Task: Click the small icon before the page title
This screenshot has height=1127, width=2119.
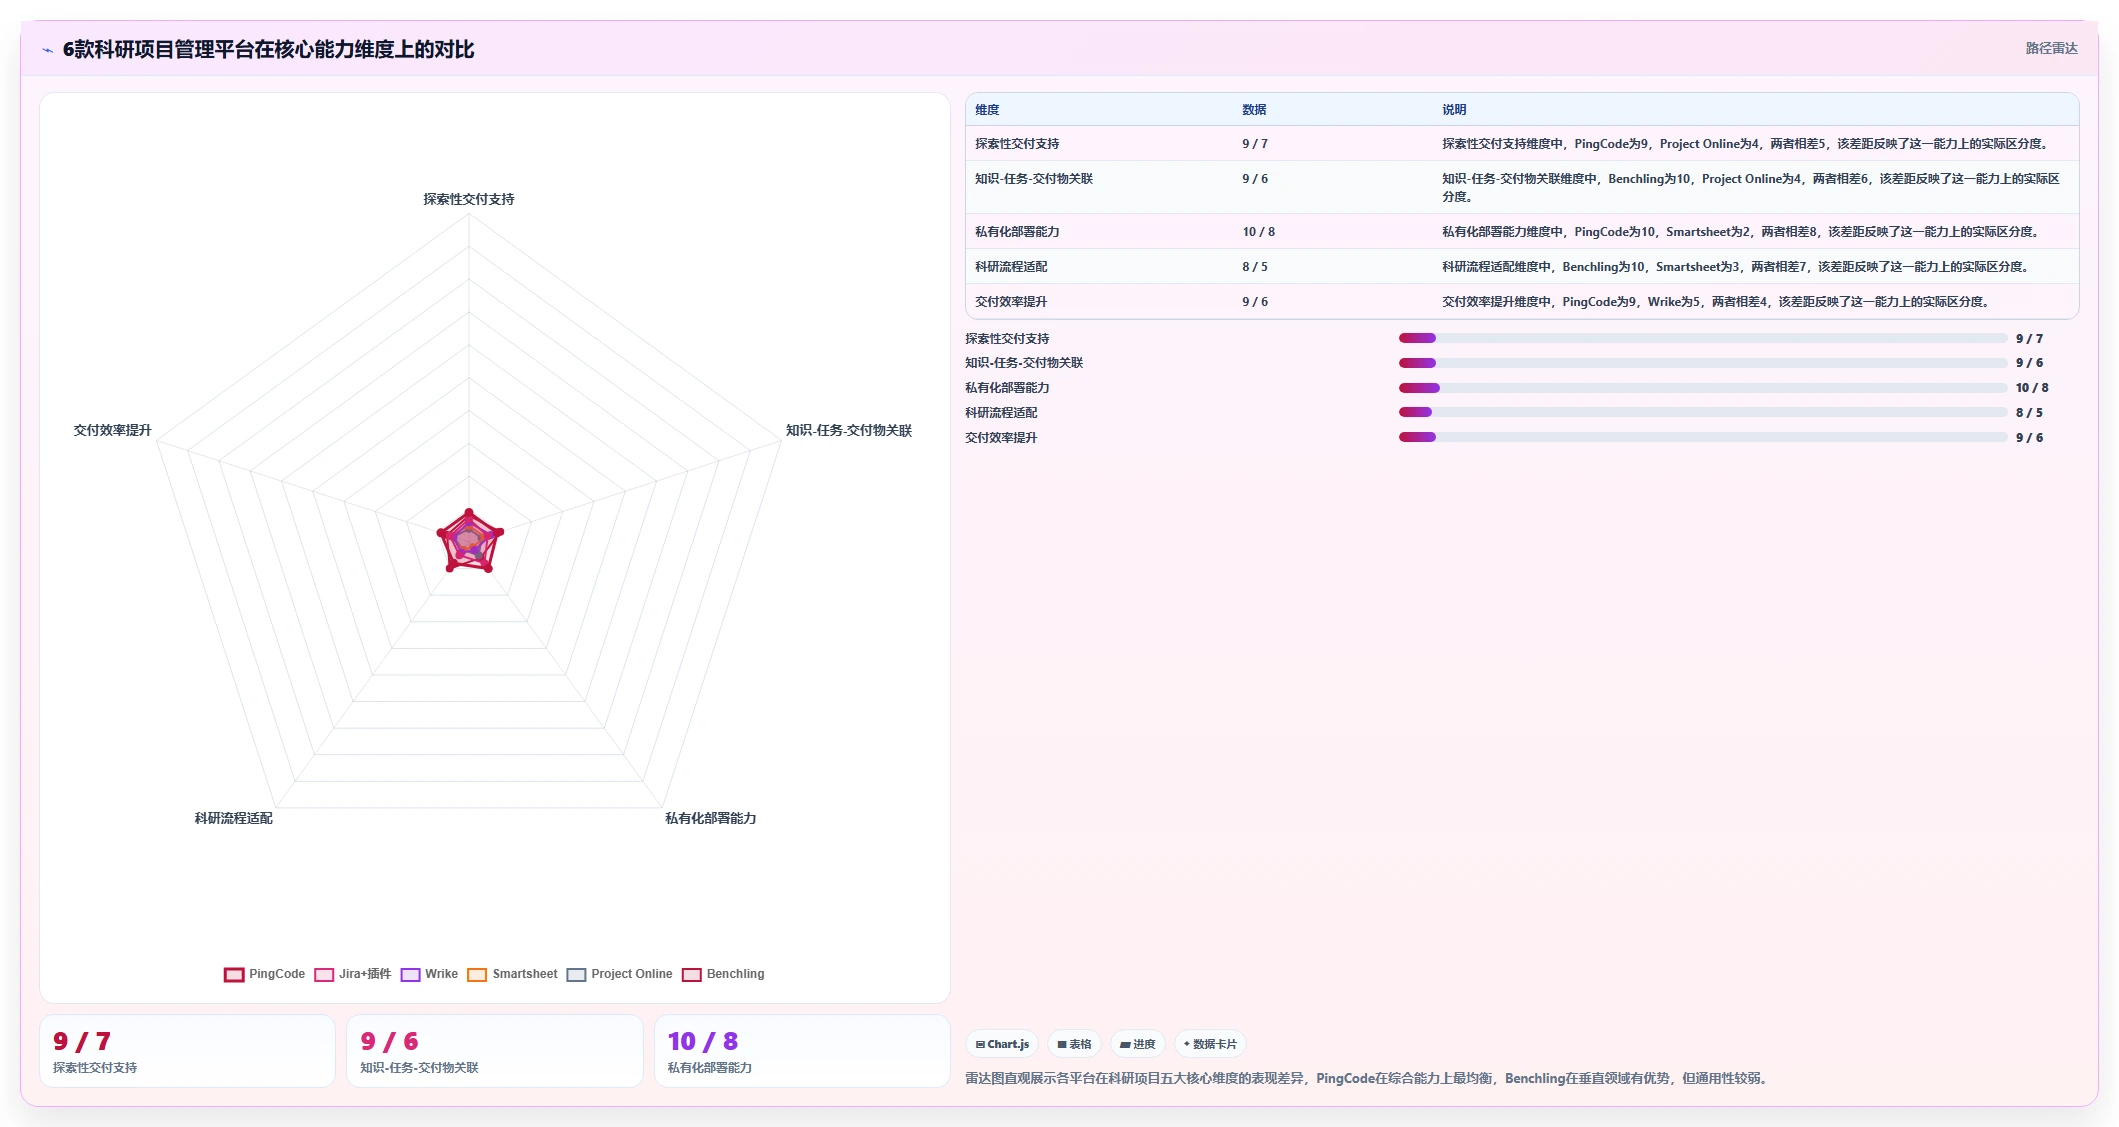Action: pos(48,50)
